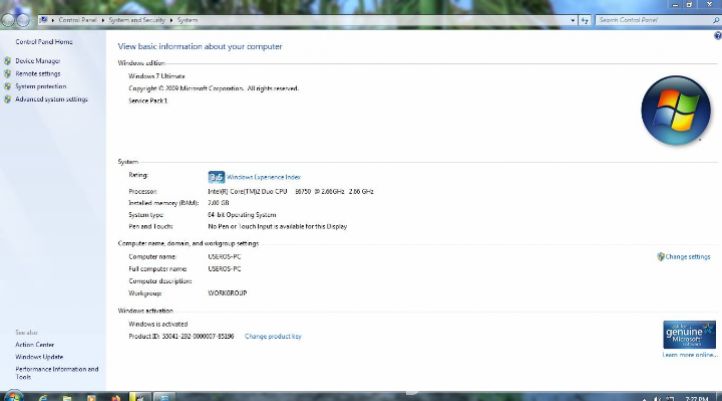Image resolution: width=722 pixels, height=401 pixels.
Task: Open Control Panel Home
Action: [x=44, y=42]
